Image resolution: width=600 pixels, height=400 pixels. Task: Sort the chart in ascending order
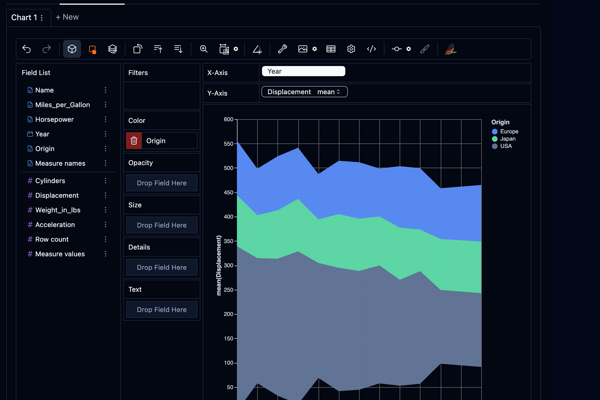(158, 49)
